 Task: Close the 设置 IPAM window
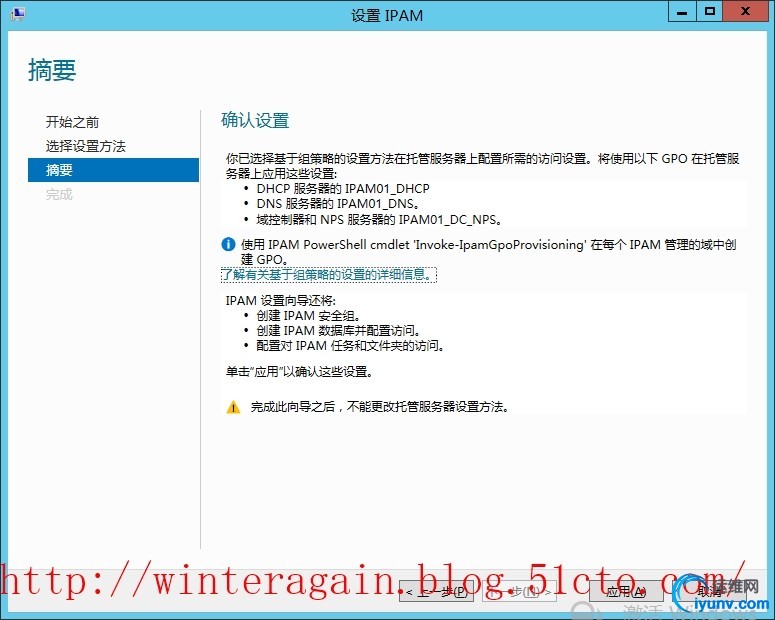click(746, 12)
